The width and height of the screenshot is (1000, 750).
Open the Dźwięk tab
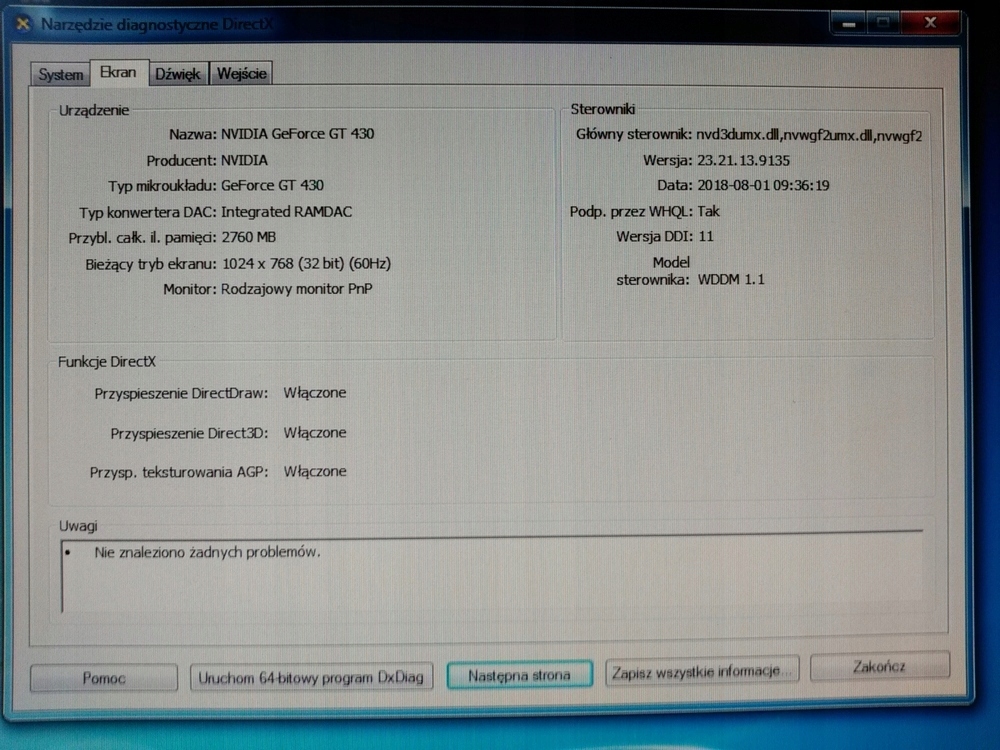point(178,74)
